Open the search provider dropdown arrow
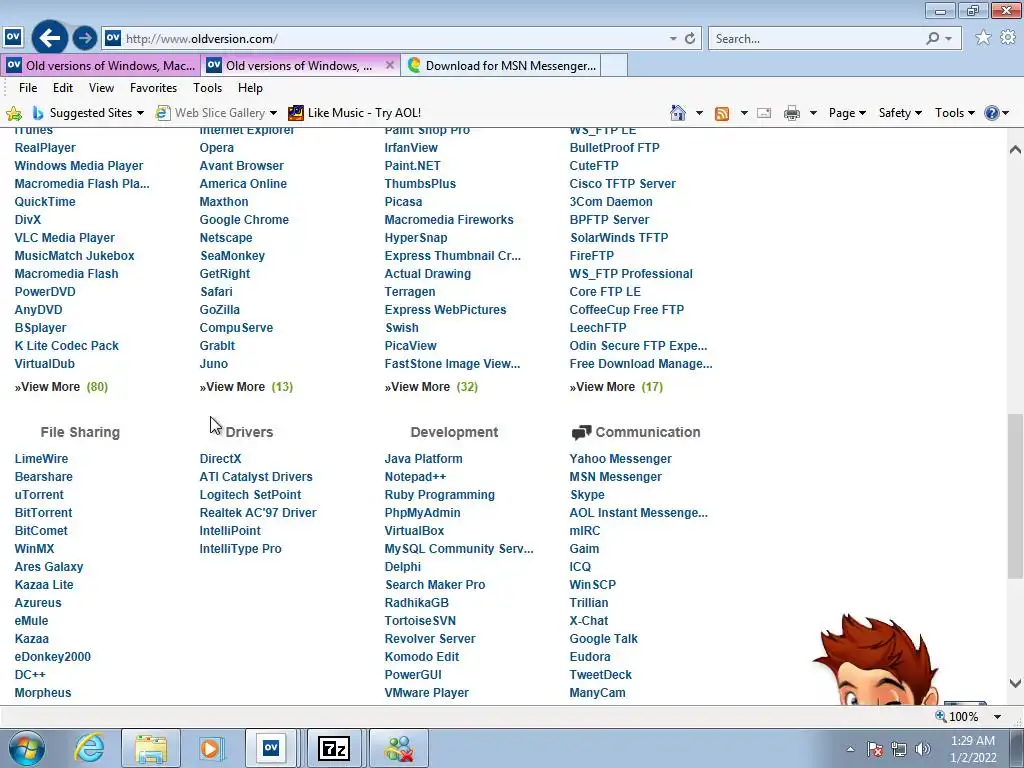 click(x=948, y=39)
